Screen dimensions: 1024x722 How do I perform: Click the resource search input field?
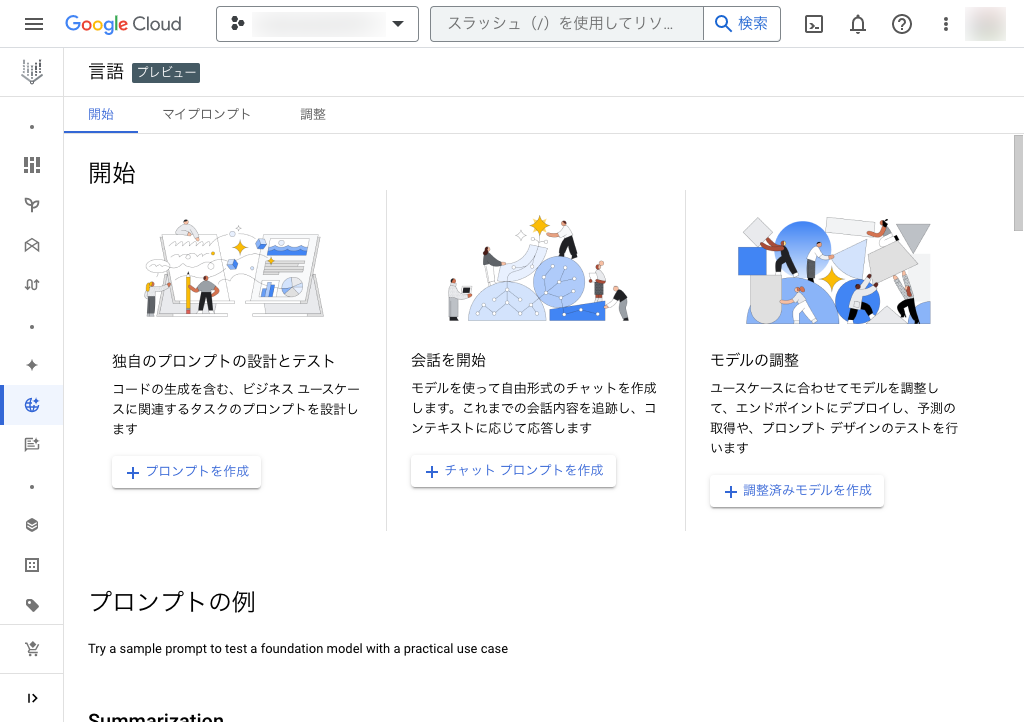(566, 24)
